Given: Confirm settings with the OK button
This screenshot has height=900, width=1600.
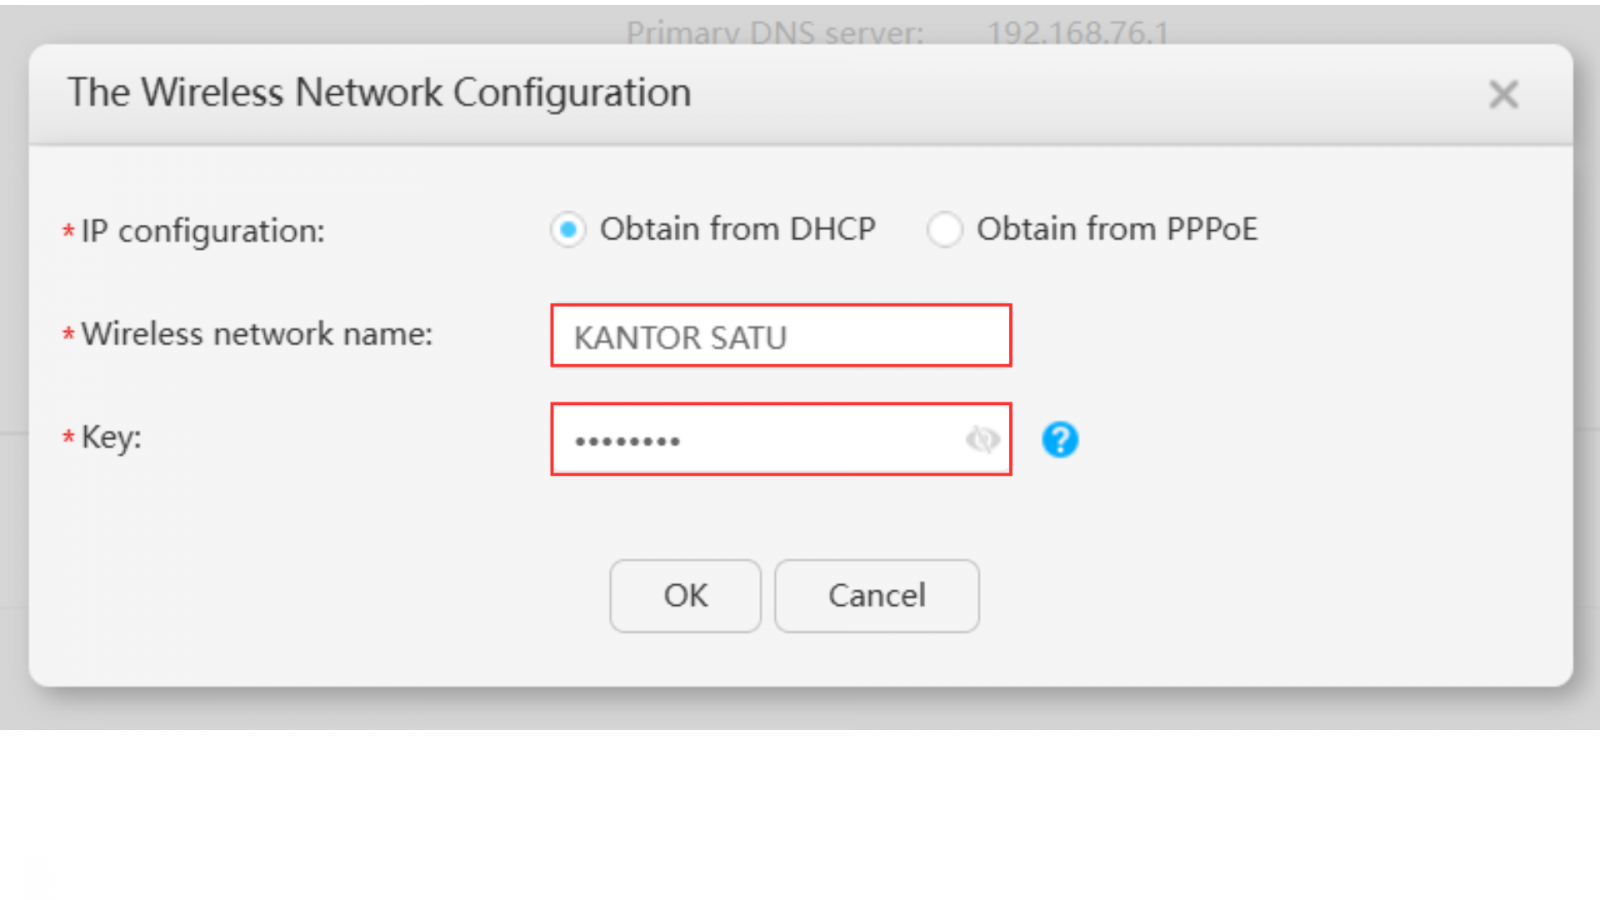Looking at the screenshot, I should (x=685, y=596).
